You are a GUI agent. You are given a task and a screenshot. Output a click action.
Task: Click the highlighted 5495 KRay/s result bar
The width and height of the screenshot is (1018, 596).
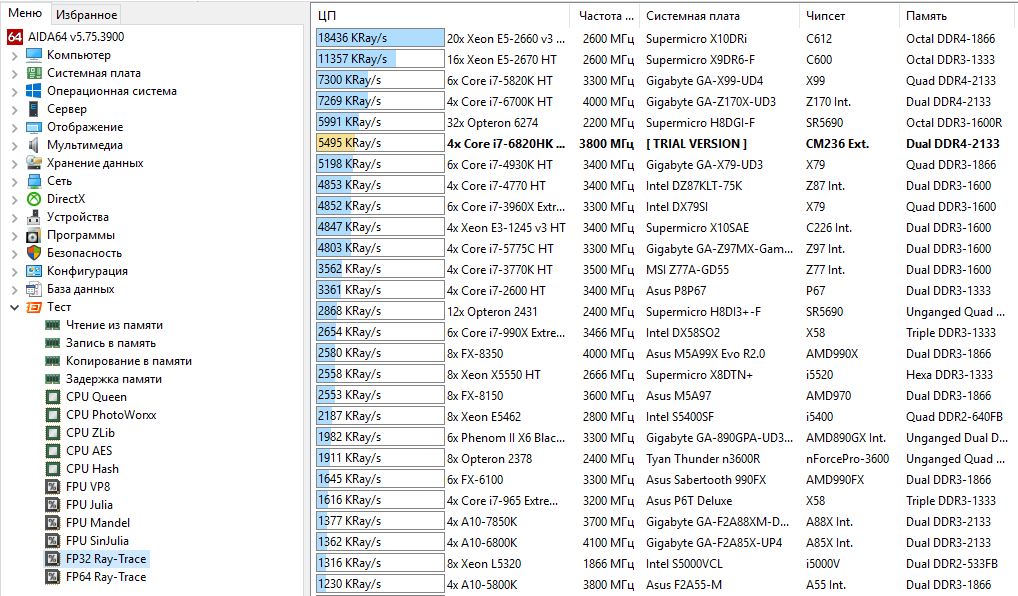pos(380,143)
